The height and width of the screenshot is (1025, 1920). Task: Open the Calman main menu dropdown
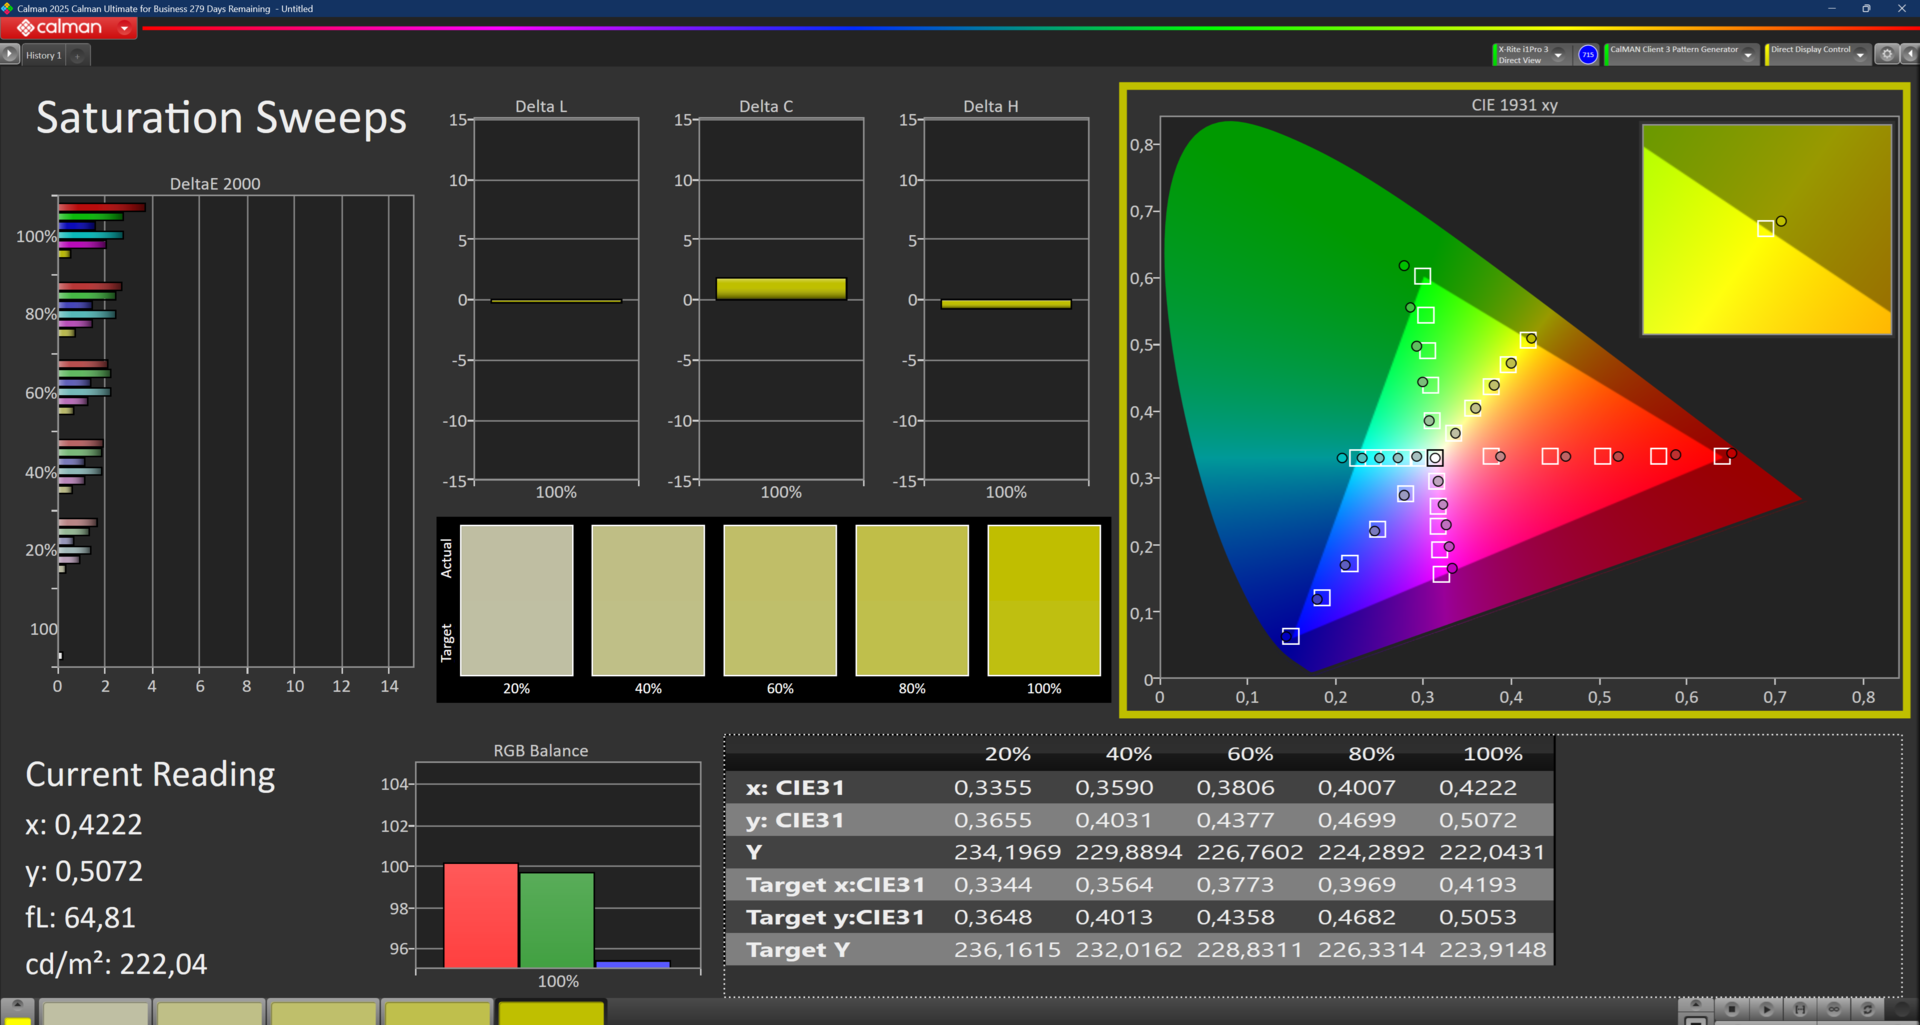[124, 28]
